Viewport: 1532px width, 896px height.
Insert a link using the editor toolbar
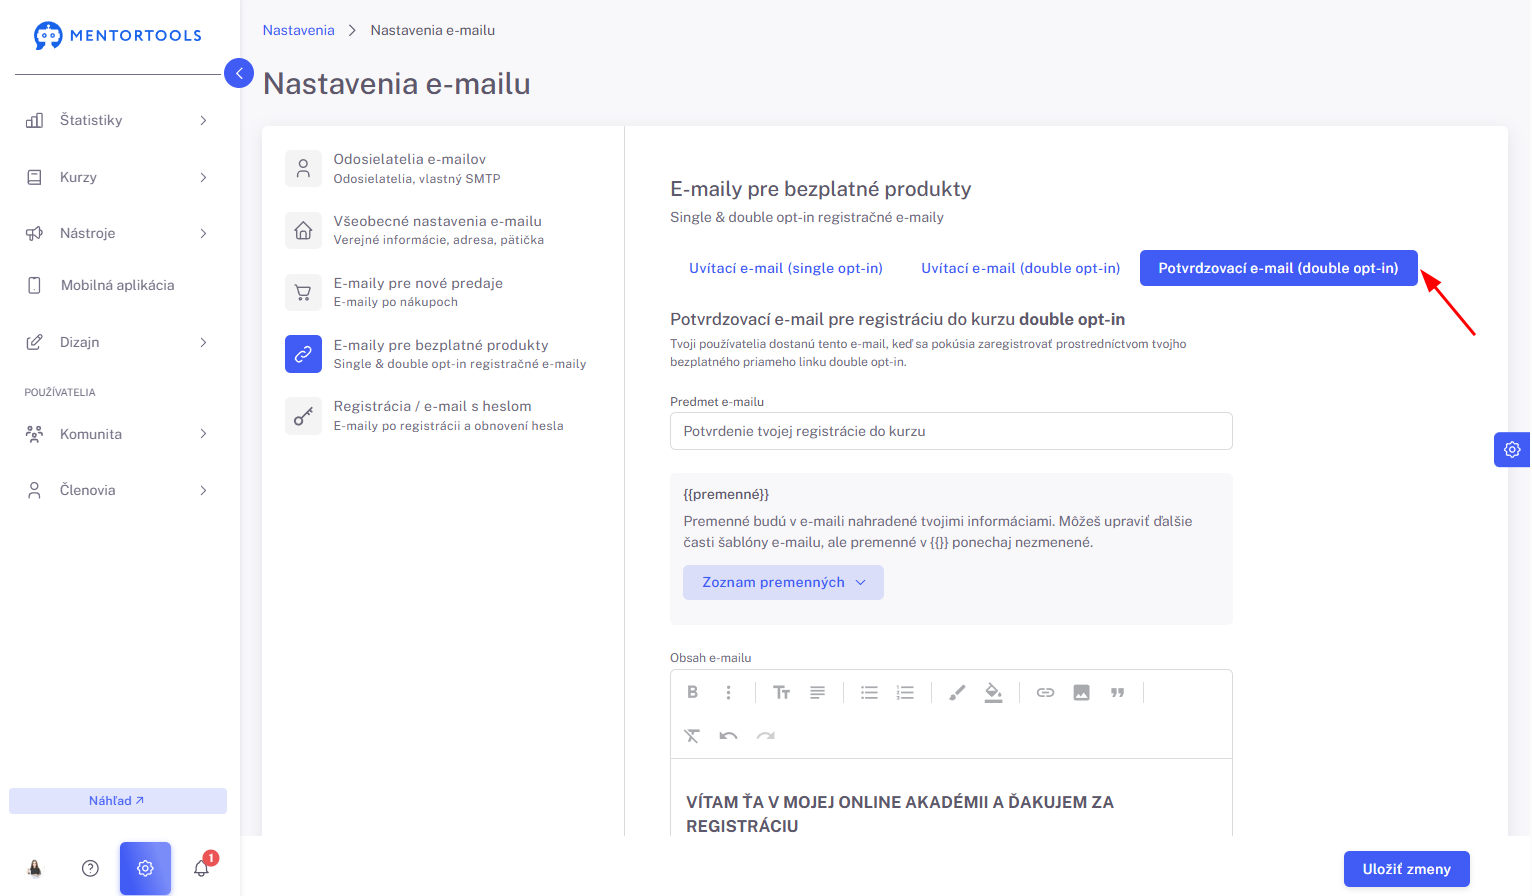[x=1045, y=692]
